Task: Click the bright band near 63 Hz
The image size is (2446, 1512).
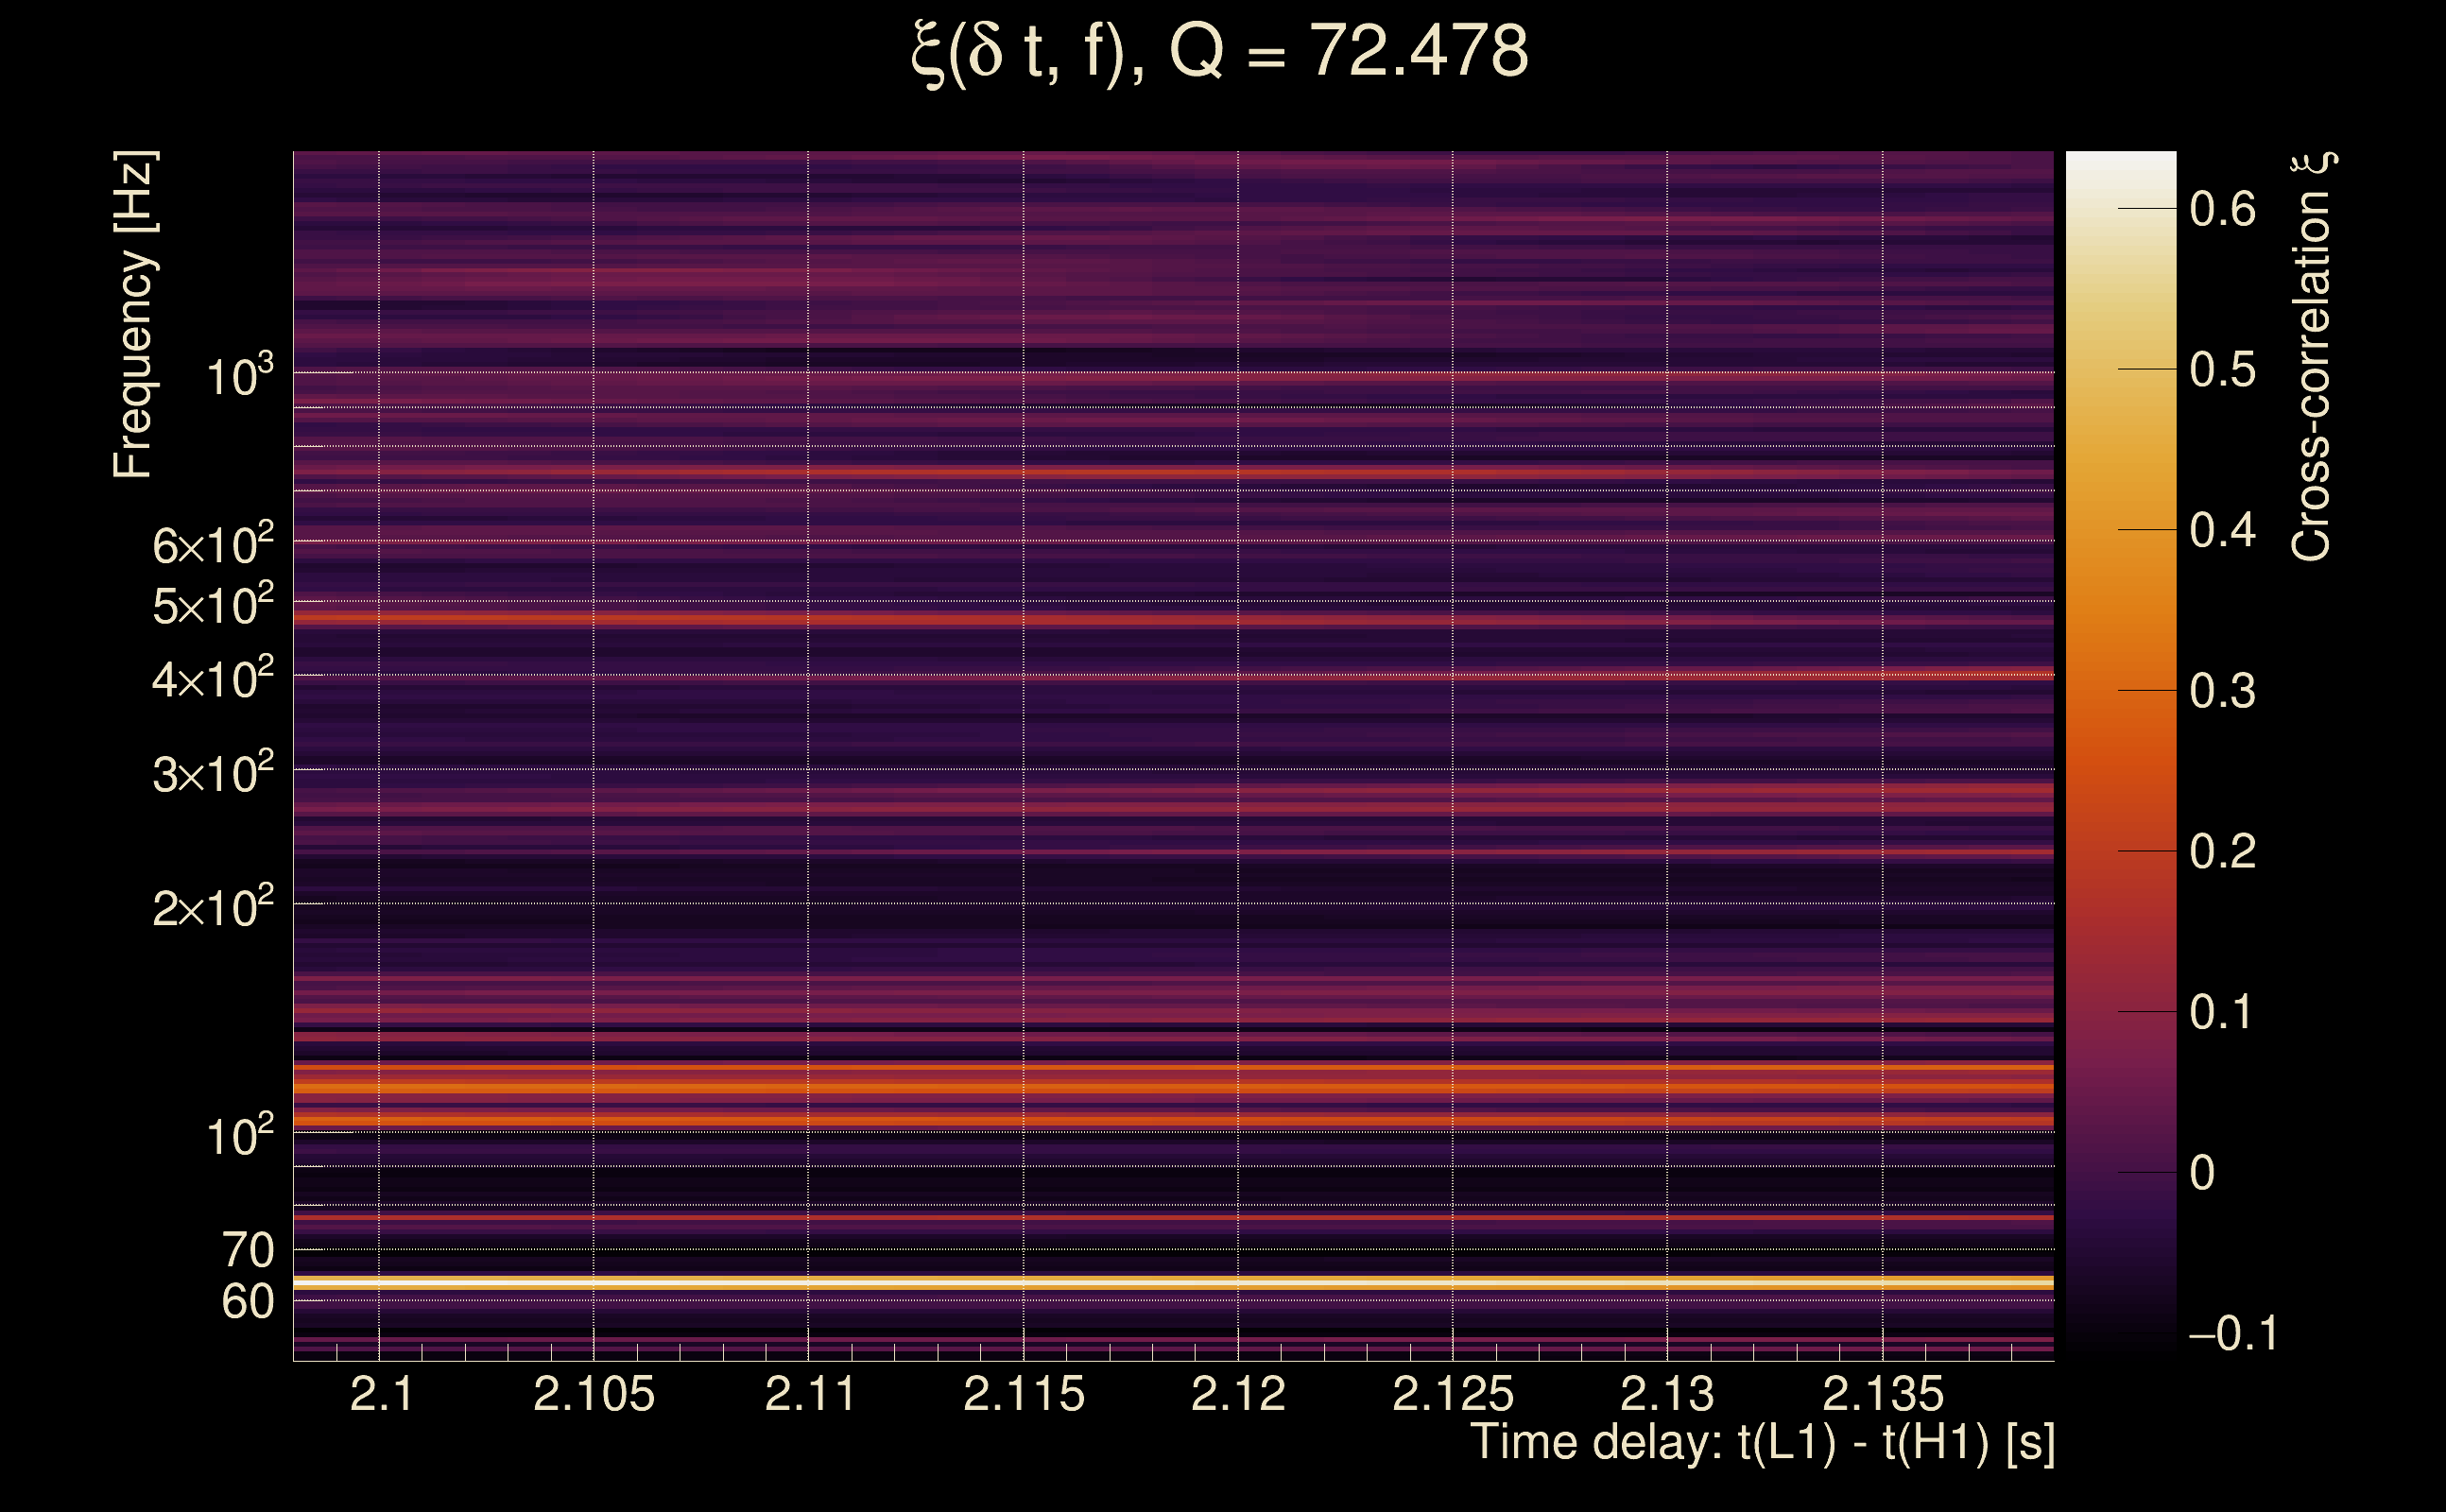Action: 1172,1282
